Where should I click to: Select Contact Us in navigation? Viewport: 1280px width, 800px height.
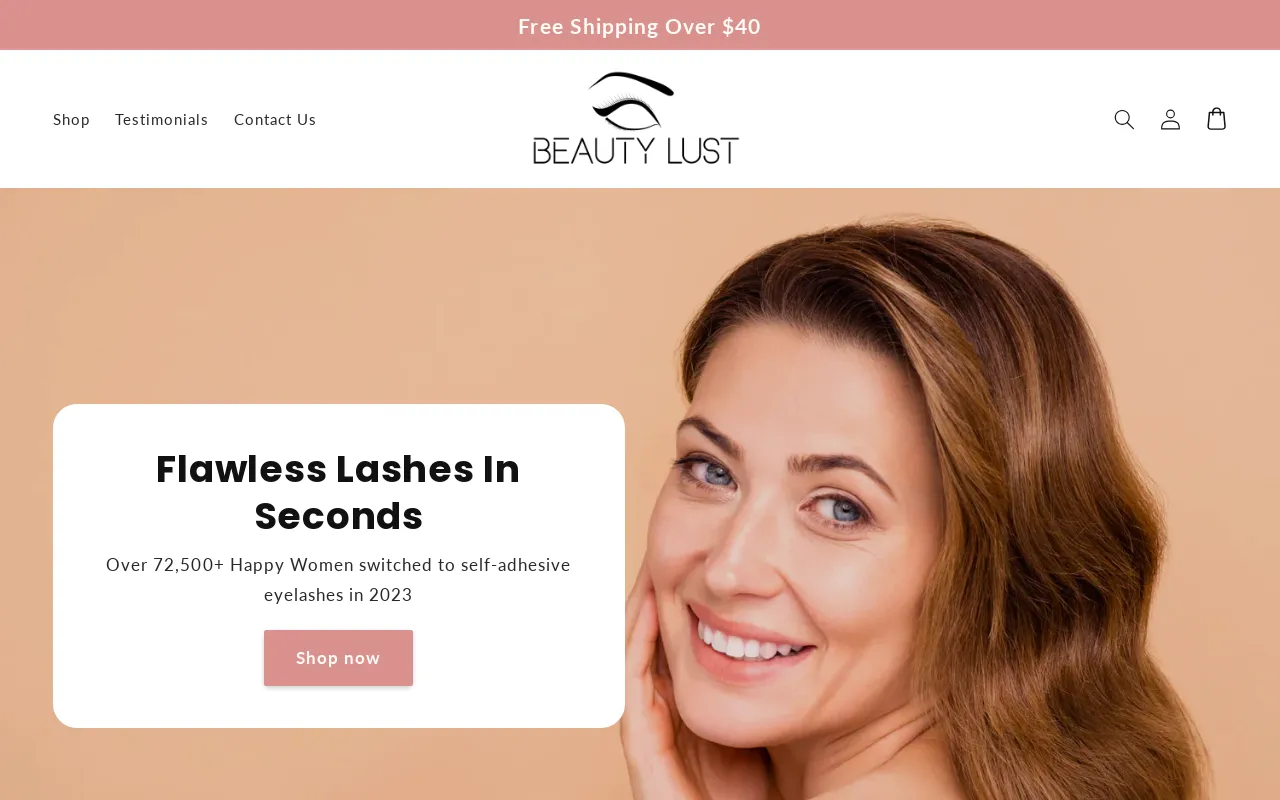pos(275,119)
